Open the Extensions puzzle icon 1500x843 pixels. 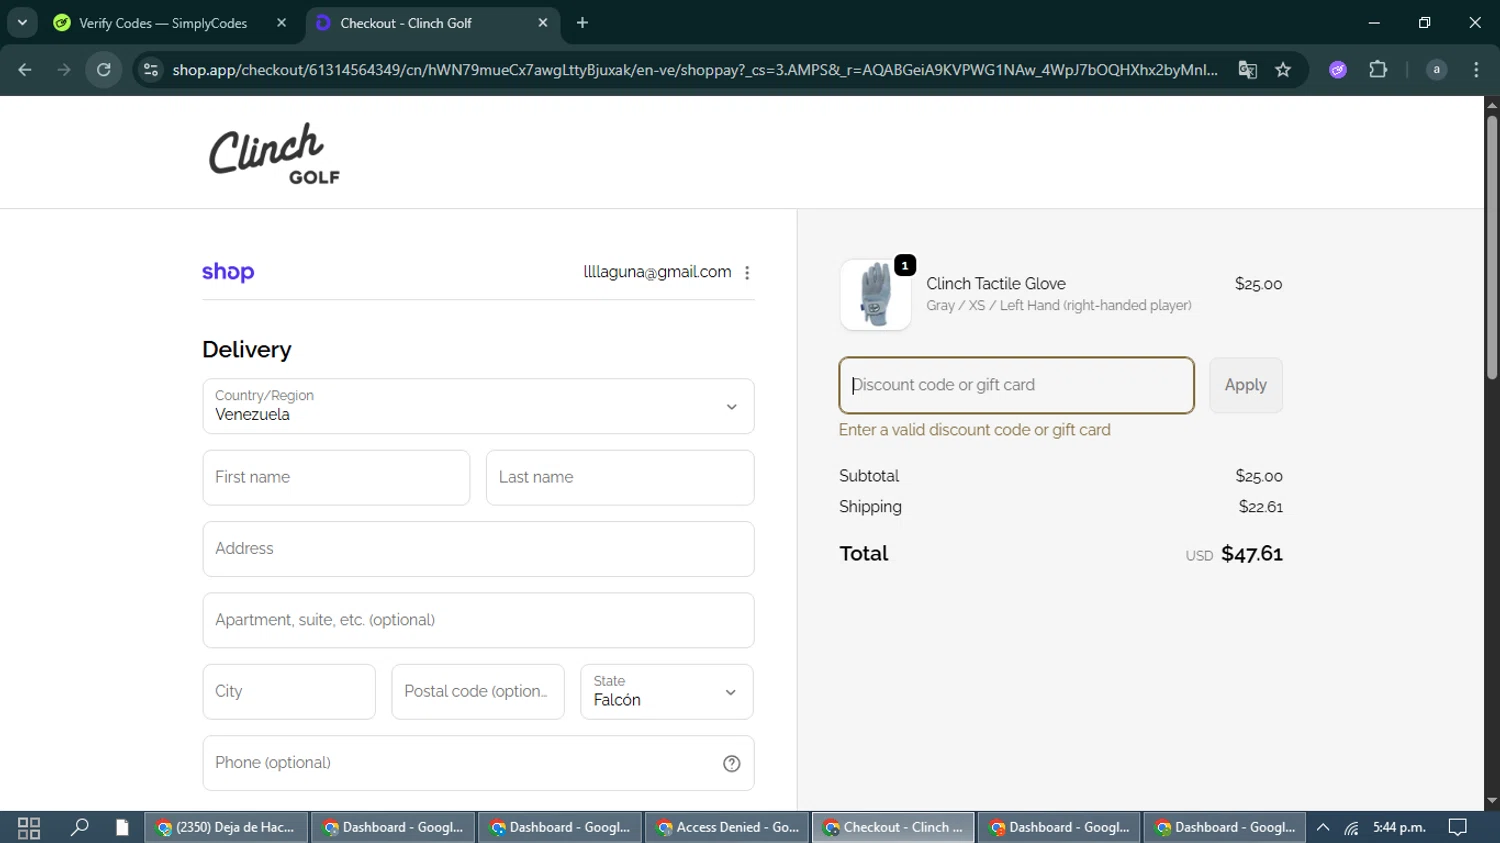pos(1378,70)
